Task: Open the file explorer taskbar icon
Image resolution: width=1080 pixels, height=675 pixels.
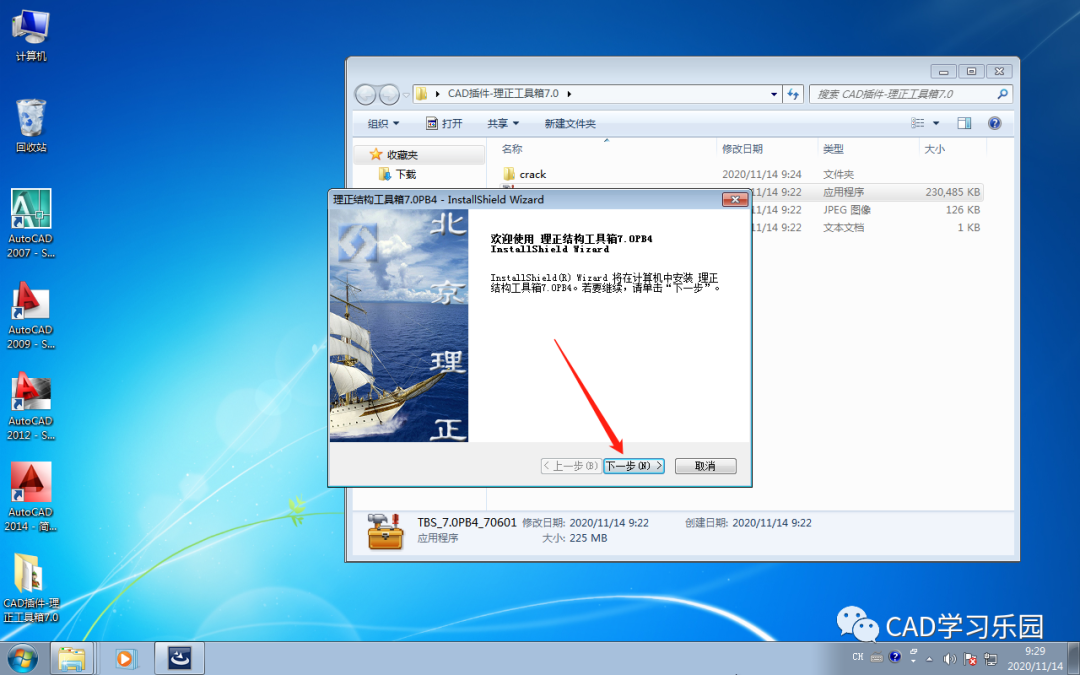Action: (72, 658)
